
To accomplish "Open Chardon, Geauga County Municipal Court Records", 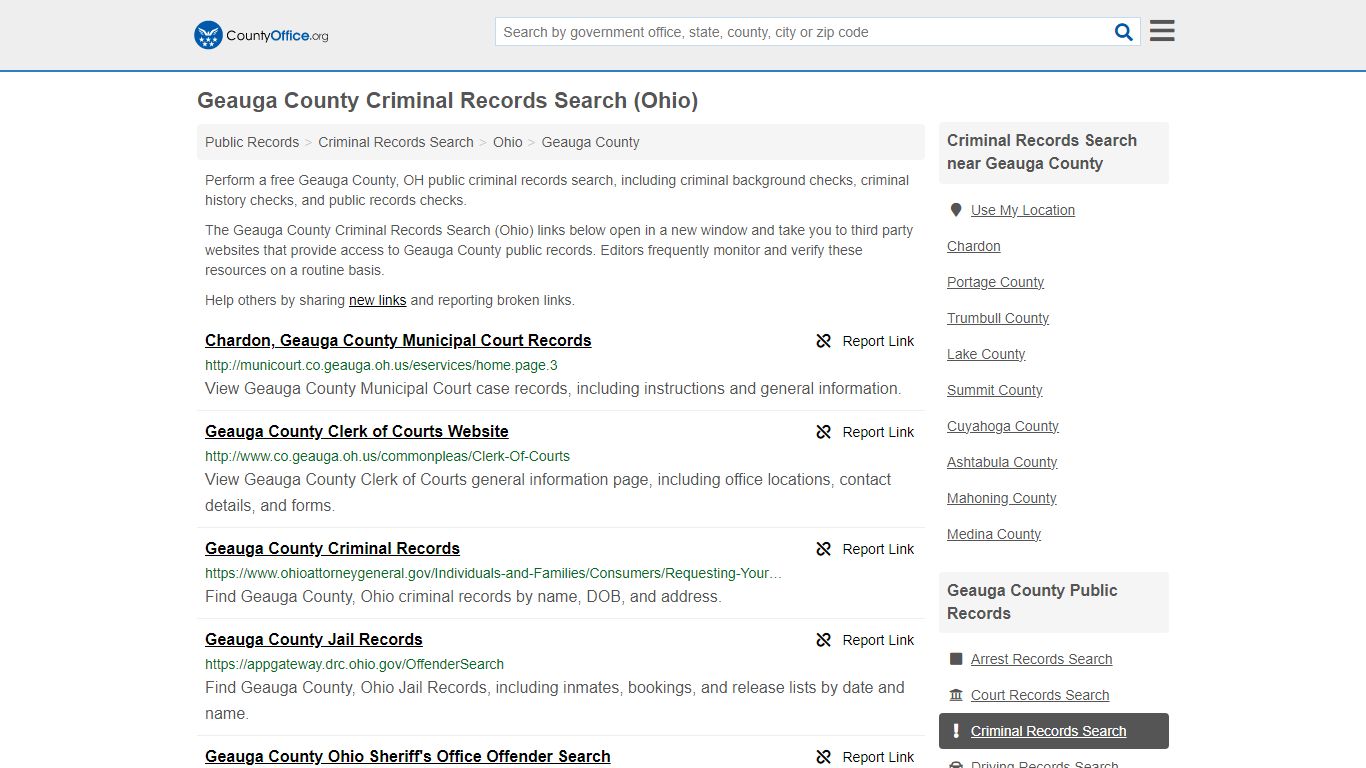I will pyautogui.click(x=398, y=340).
